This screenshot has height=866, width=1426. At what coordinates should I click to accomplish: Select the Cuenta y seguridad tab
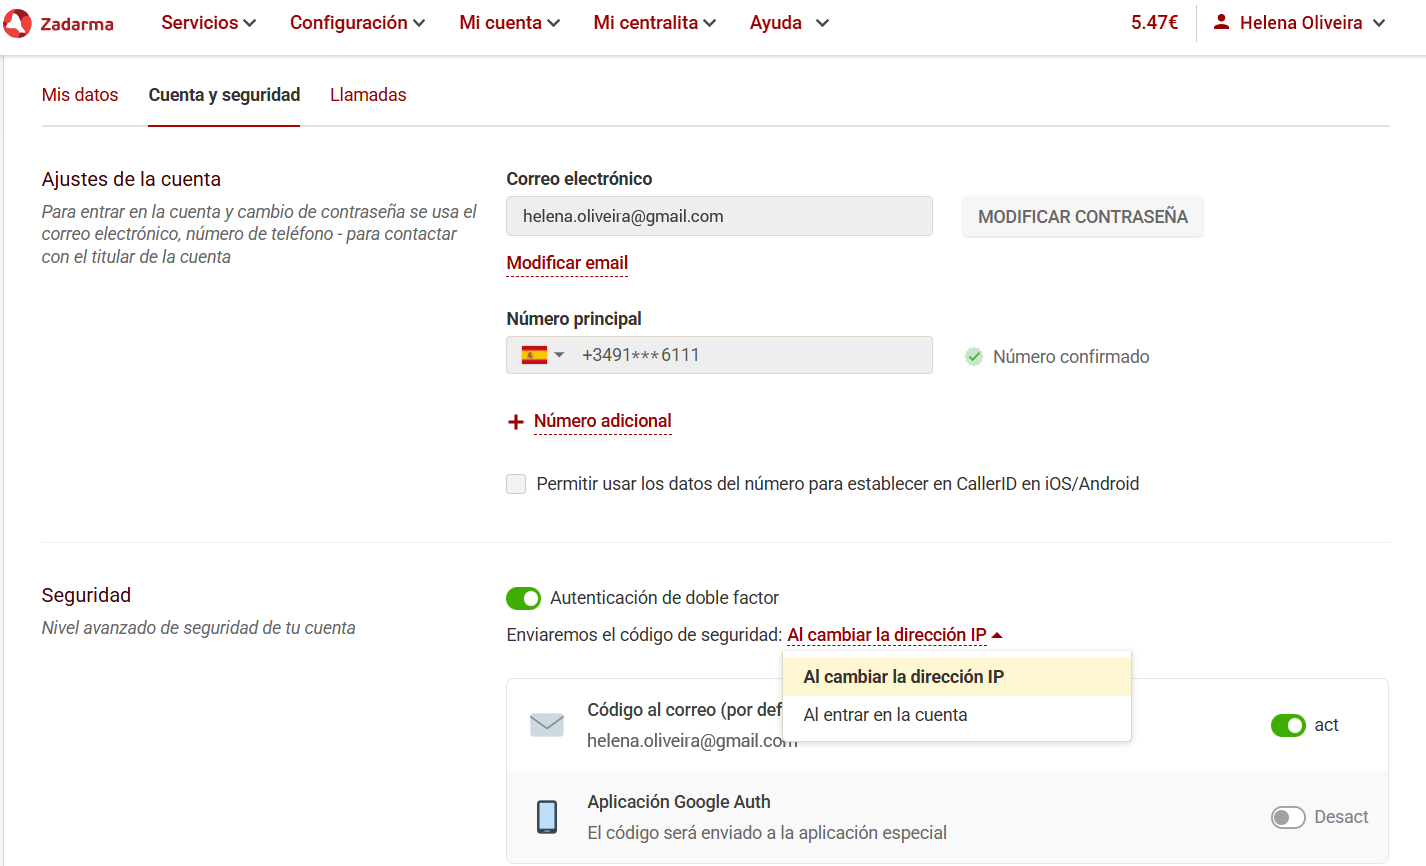coord(224,95)
